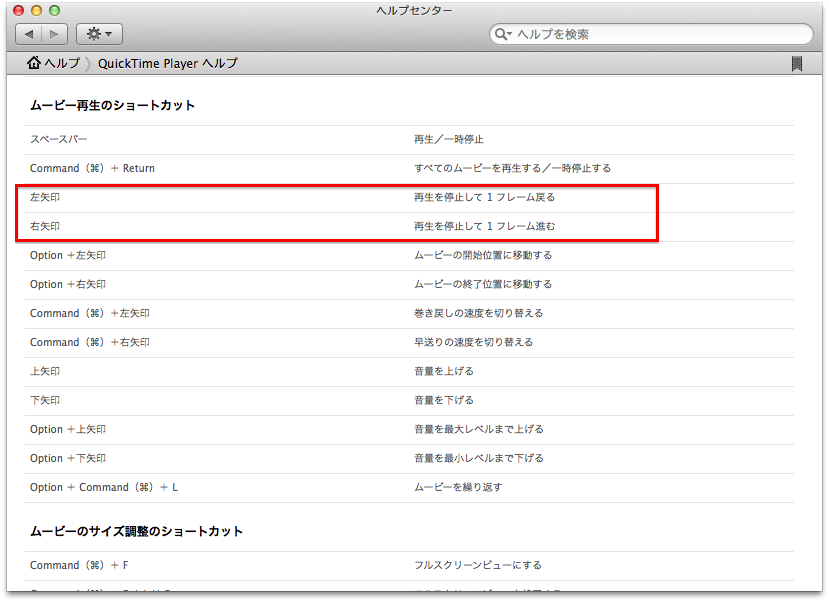Click the ヘルプセンター window title
Viewport: 829px width, 602px height.
(x=414, y=11)
